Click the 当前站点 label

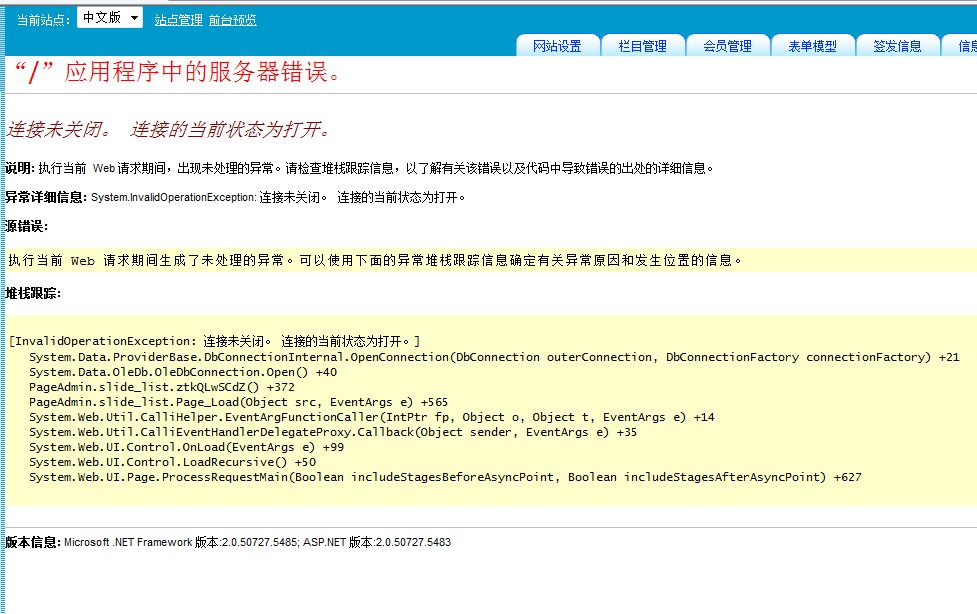pos(44,20)
